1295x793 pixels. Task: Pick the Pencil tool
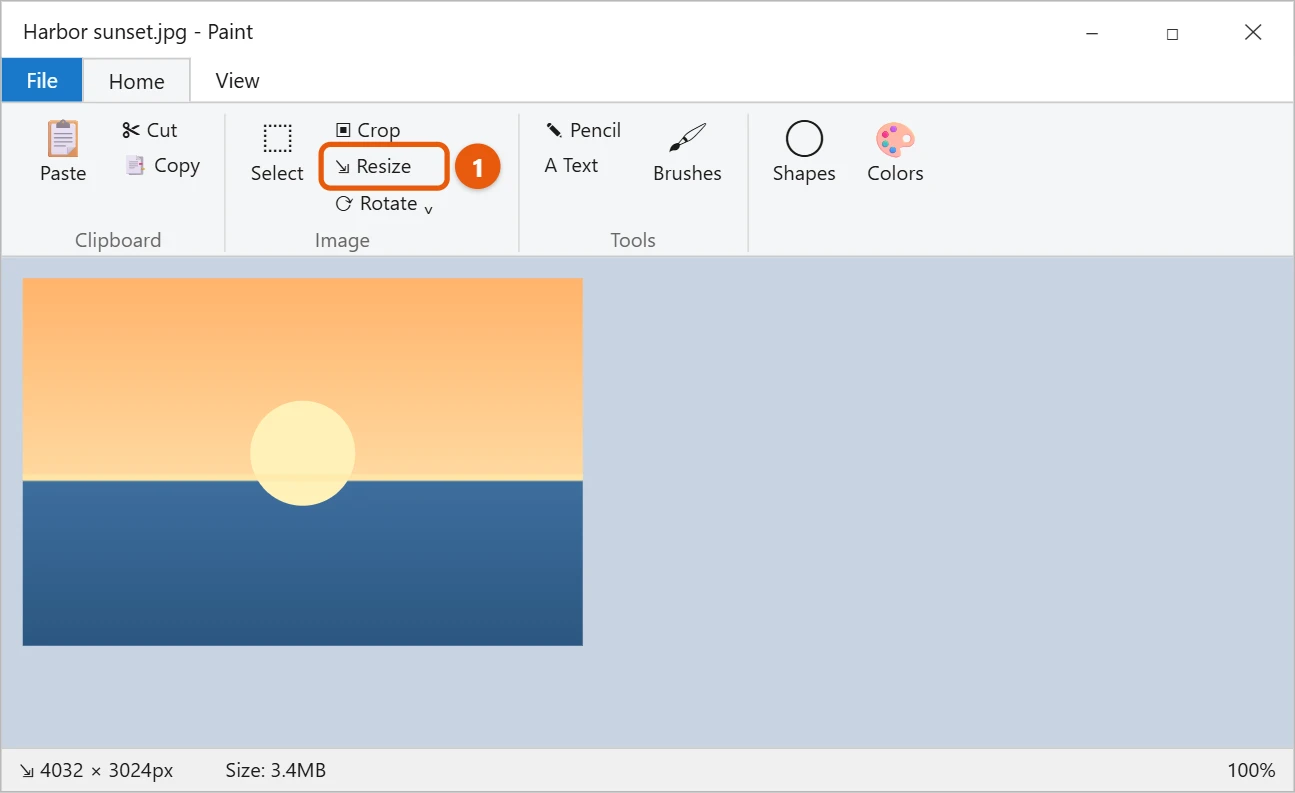coord(583,130)
